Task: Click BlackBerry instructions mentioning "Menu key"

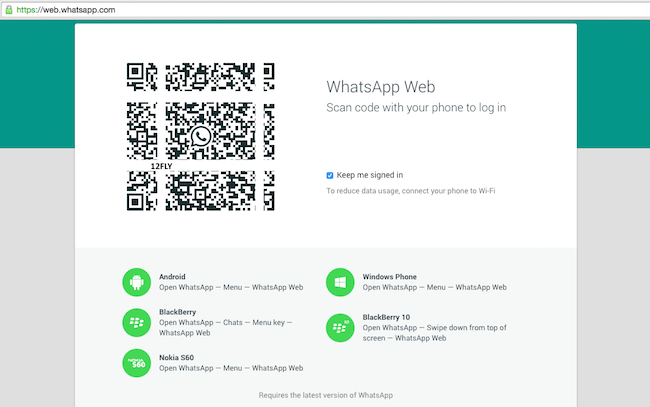Action: coord(226,327)
